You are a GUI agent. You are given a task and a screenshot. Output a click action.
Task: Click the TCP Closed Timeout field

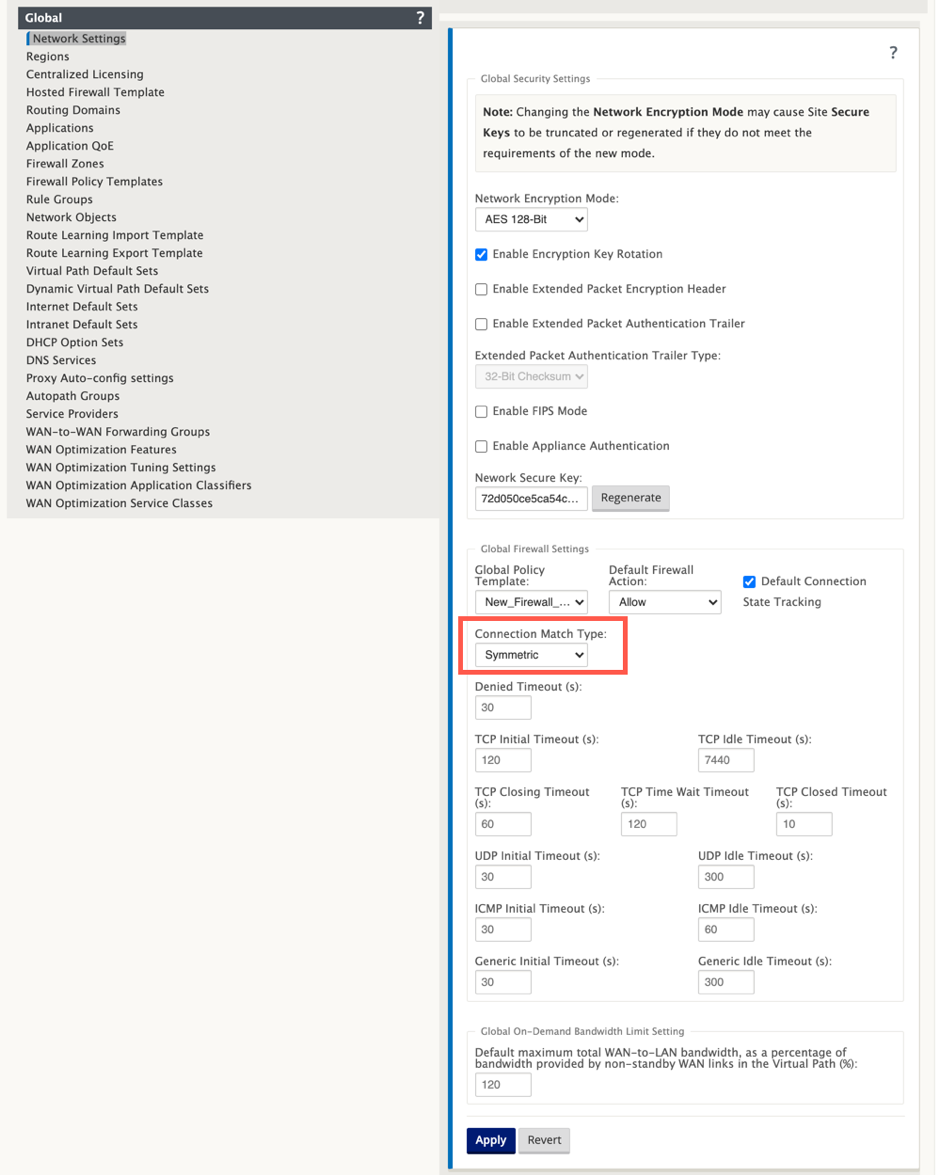pyautogui.click(x=804, y=824)
